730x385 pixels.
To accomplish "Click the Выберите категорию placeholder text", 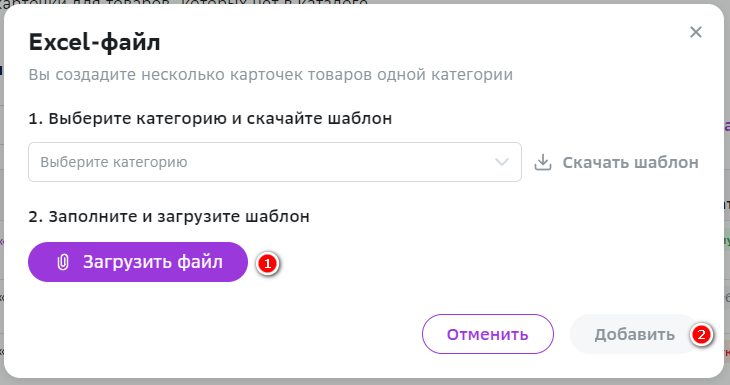I will (114, 162).
